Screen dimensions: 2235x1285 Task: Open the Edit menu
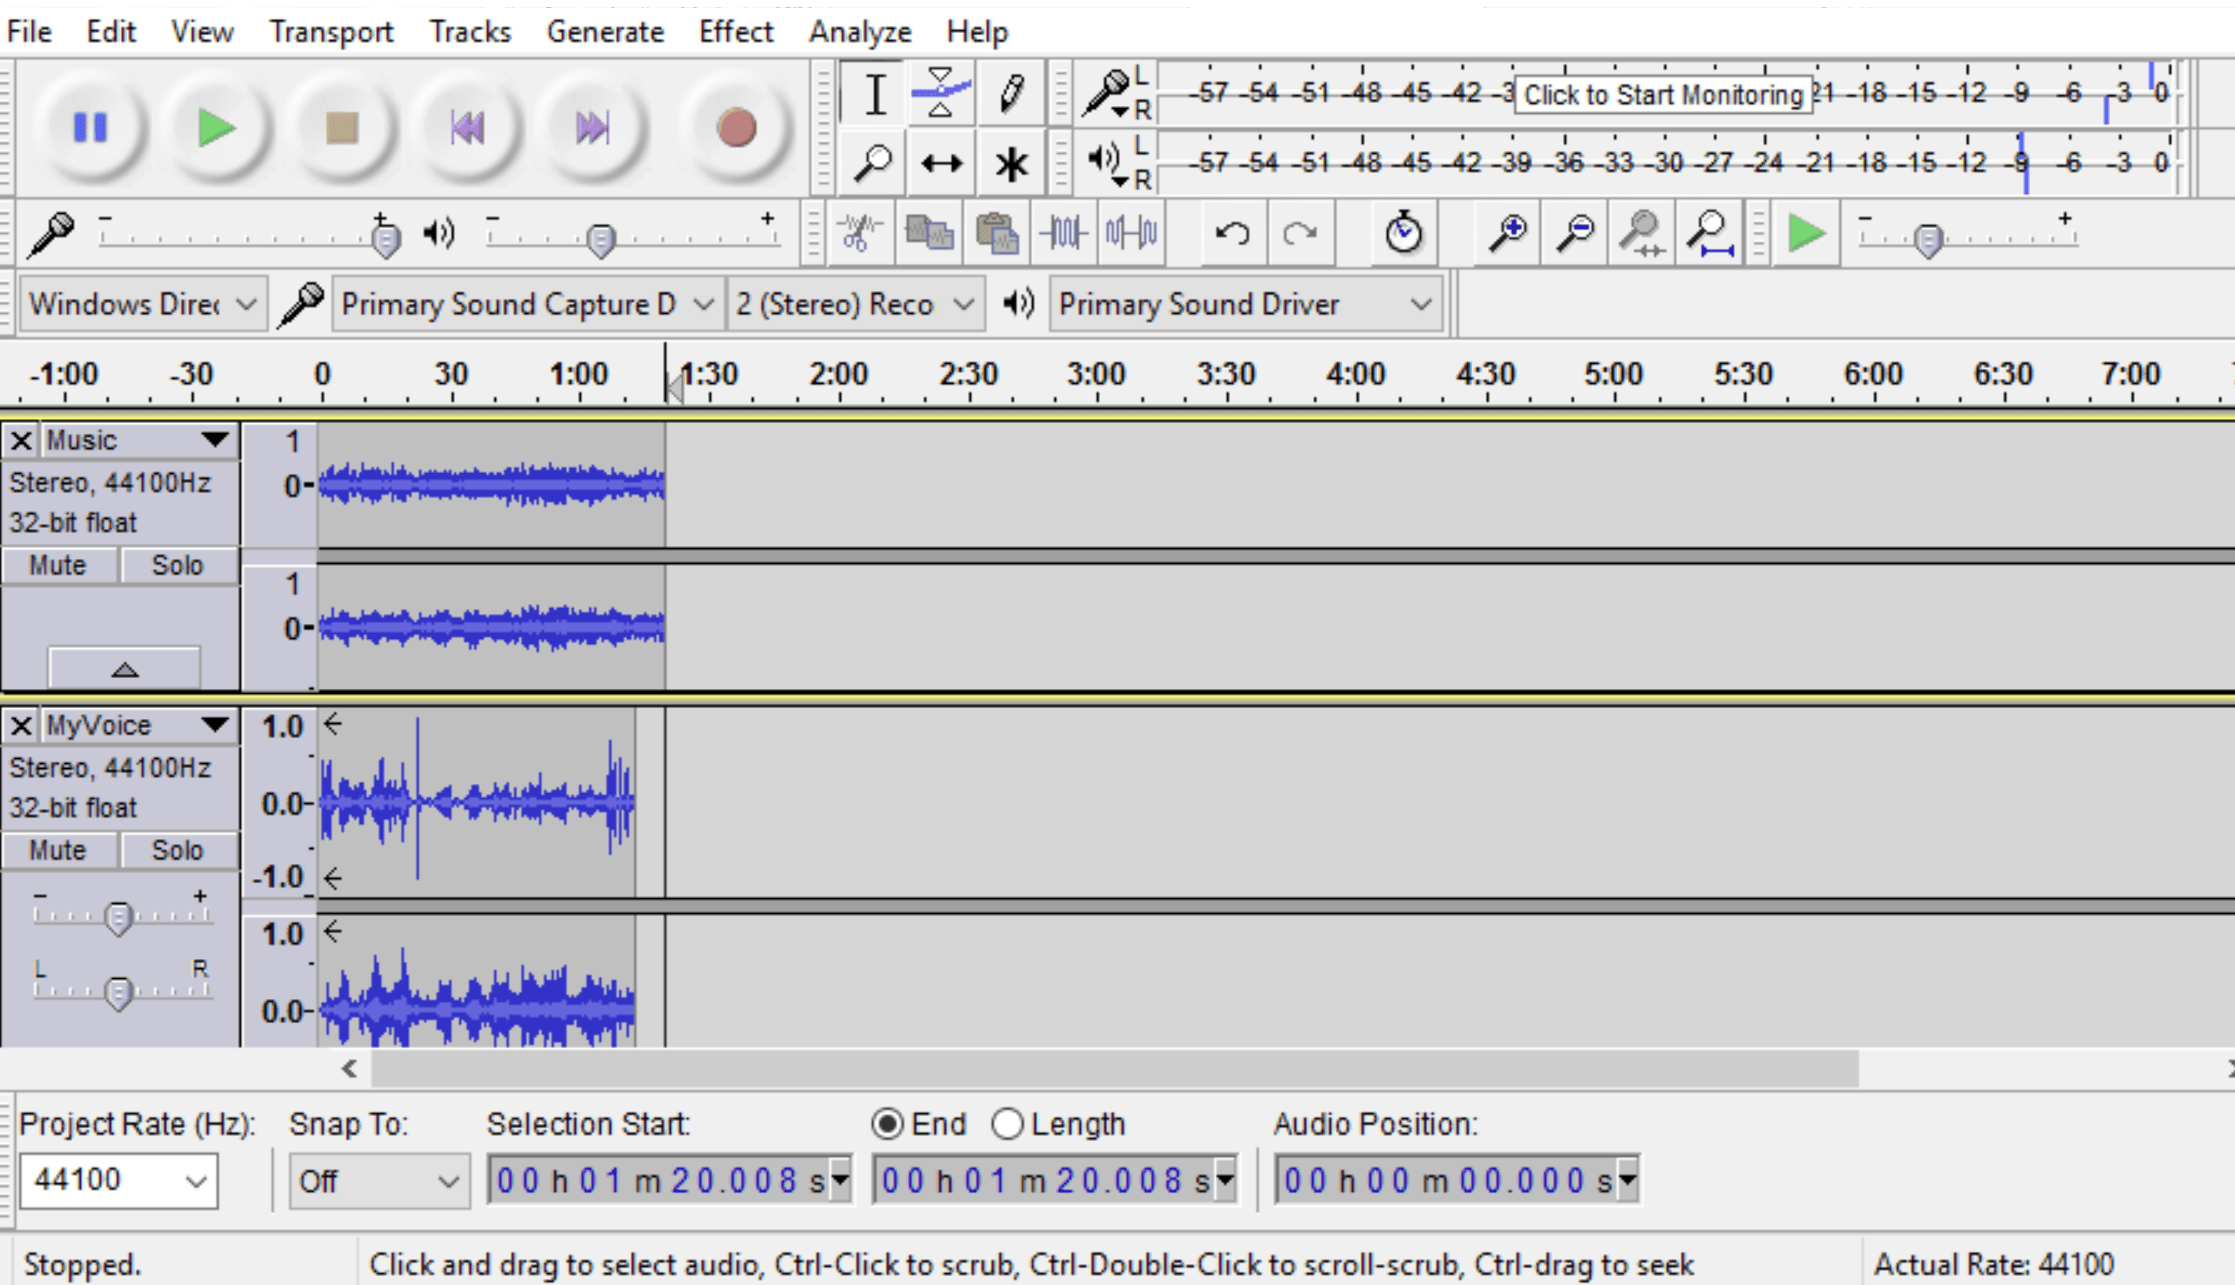point(110,32)
